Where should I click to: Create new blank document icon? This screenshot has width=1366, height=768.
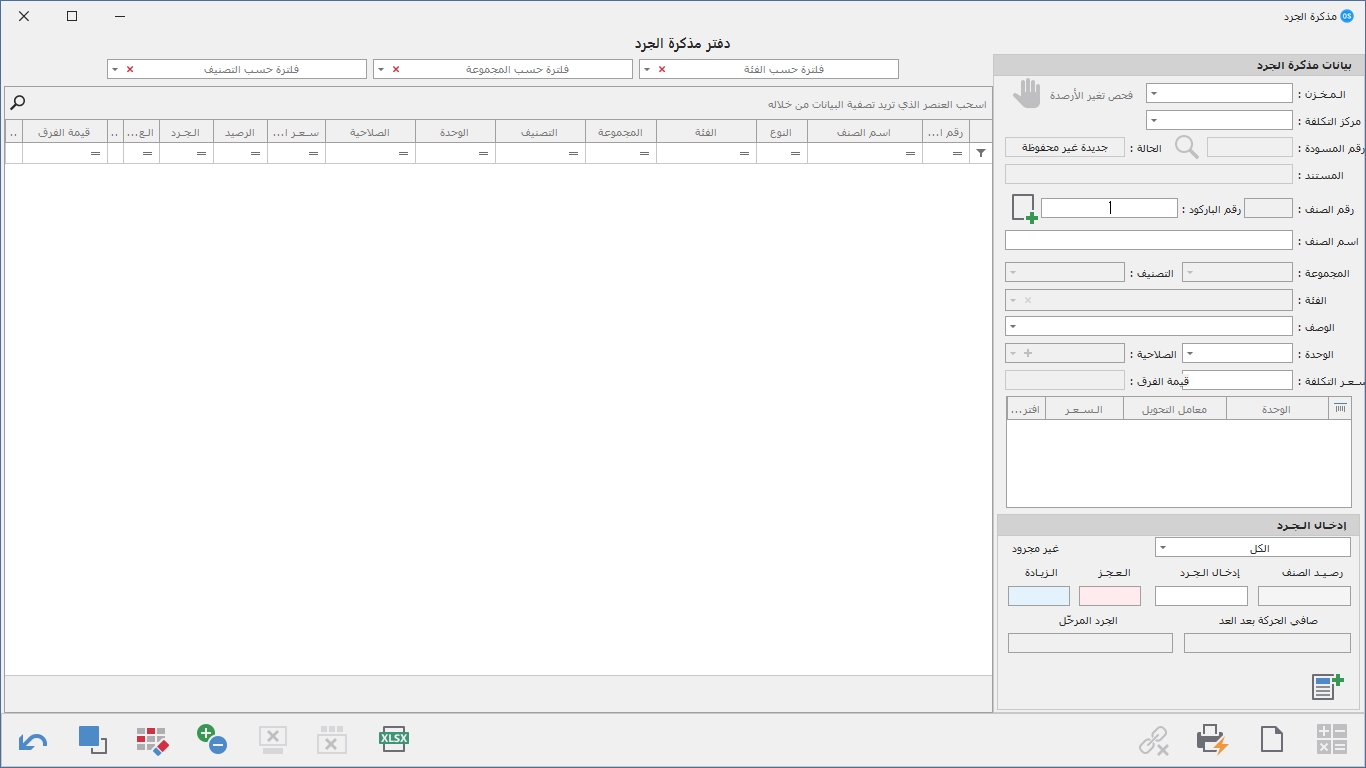(x=1271, y=741)
